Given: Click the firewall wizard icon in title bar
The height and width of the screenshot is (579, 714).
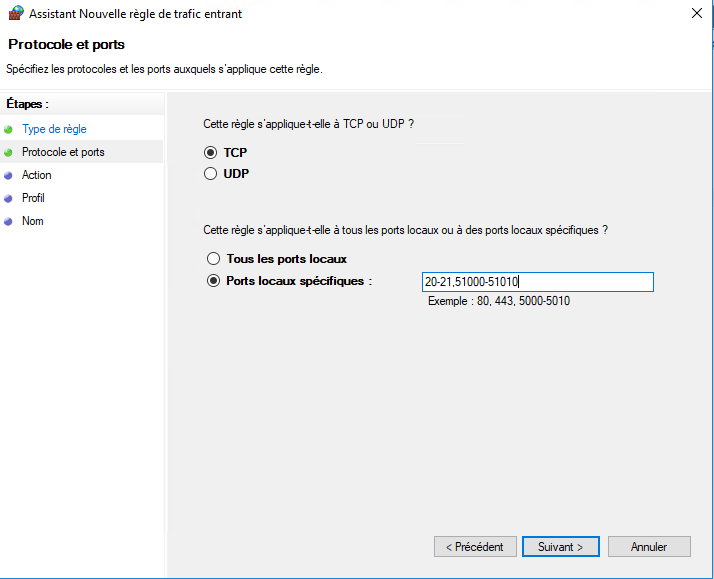Looking at the screenshot, I should pyautogui.click(x=16, y=13).
